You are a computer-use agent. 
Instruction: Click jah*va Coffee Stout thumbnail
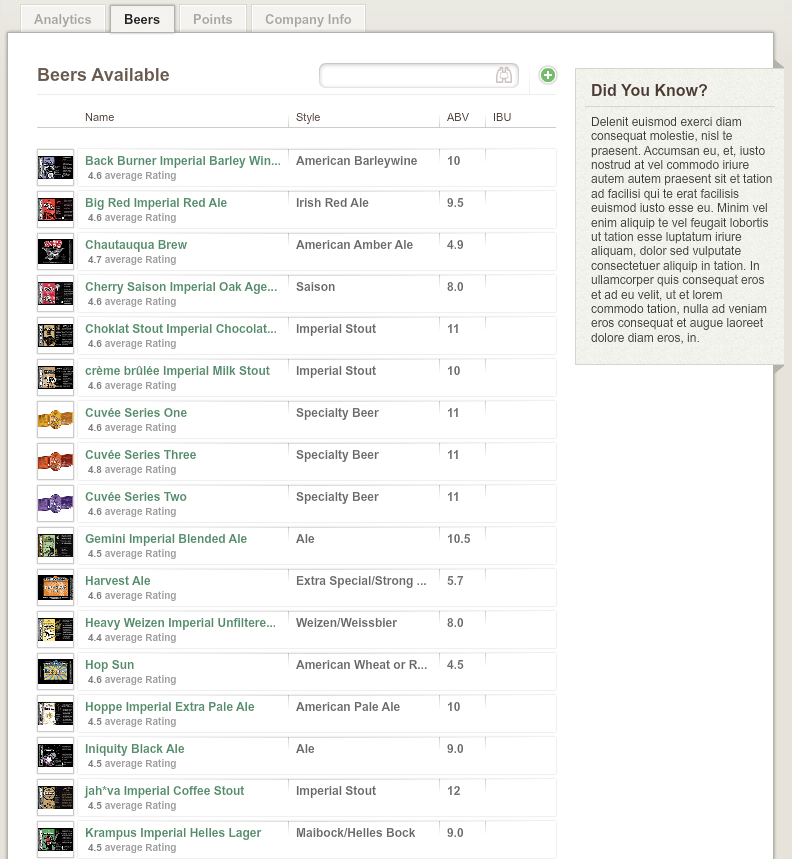55,798
